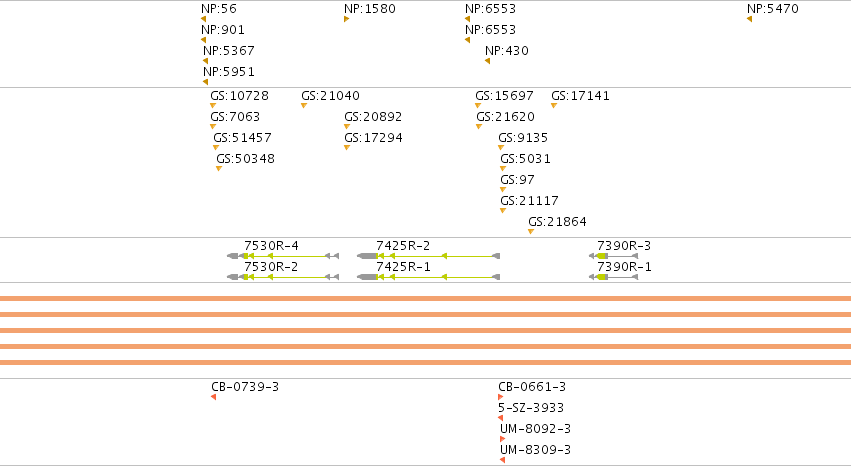Select the GS:21040 label
Image resolution: width=851 pixels, height=466 pixels.
point(330,96)
